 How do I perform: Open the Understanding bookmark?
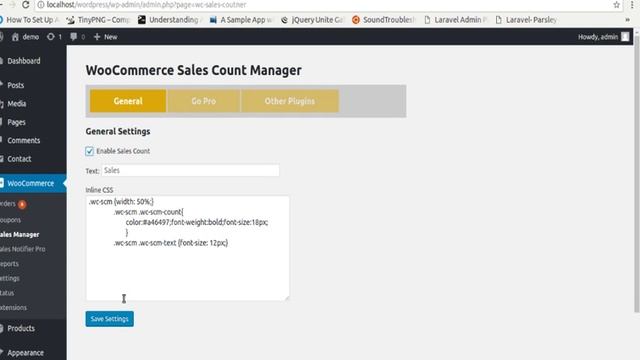tap(170, 20)
